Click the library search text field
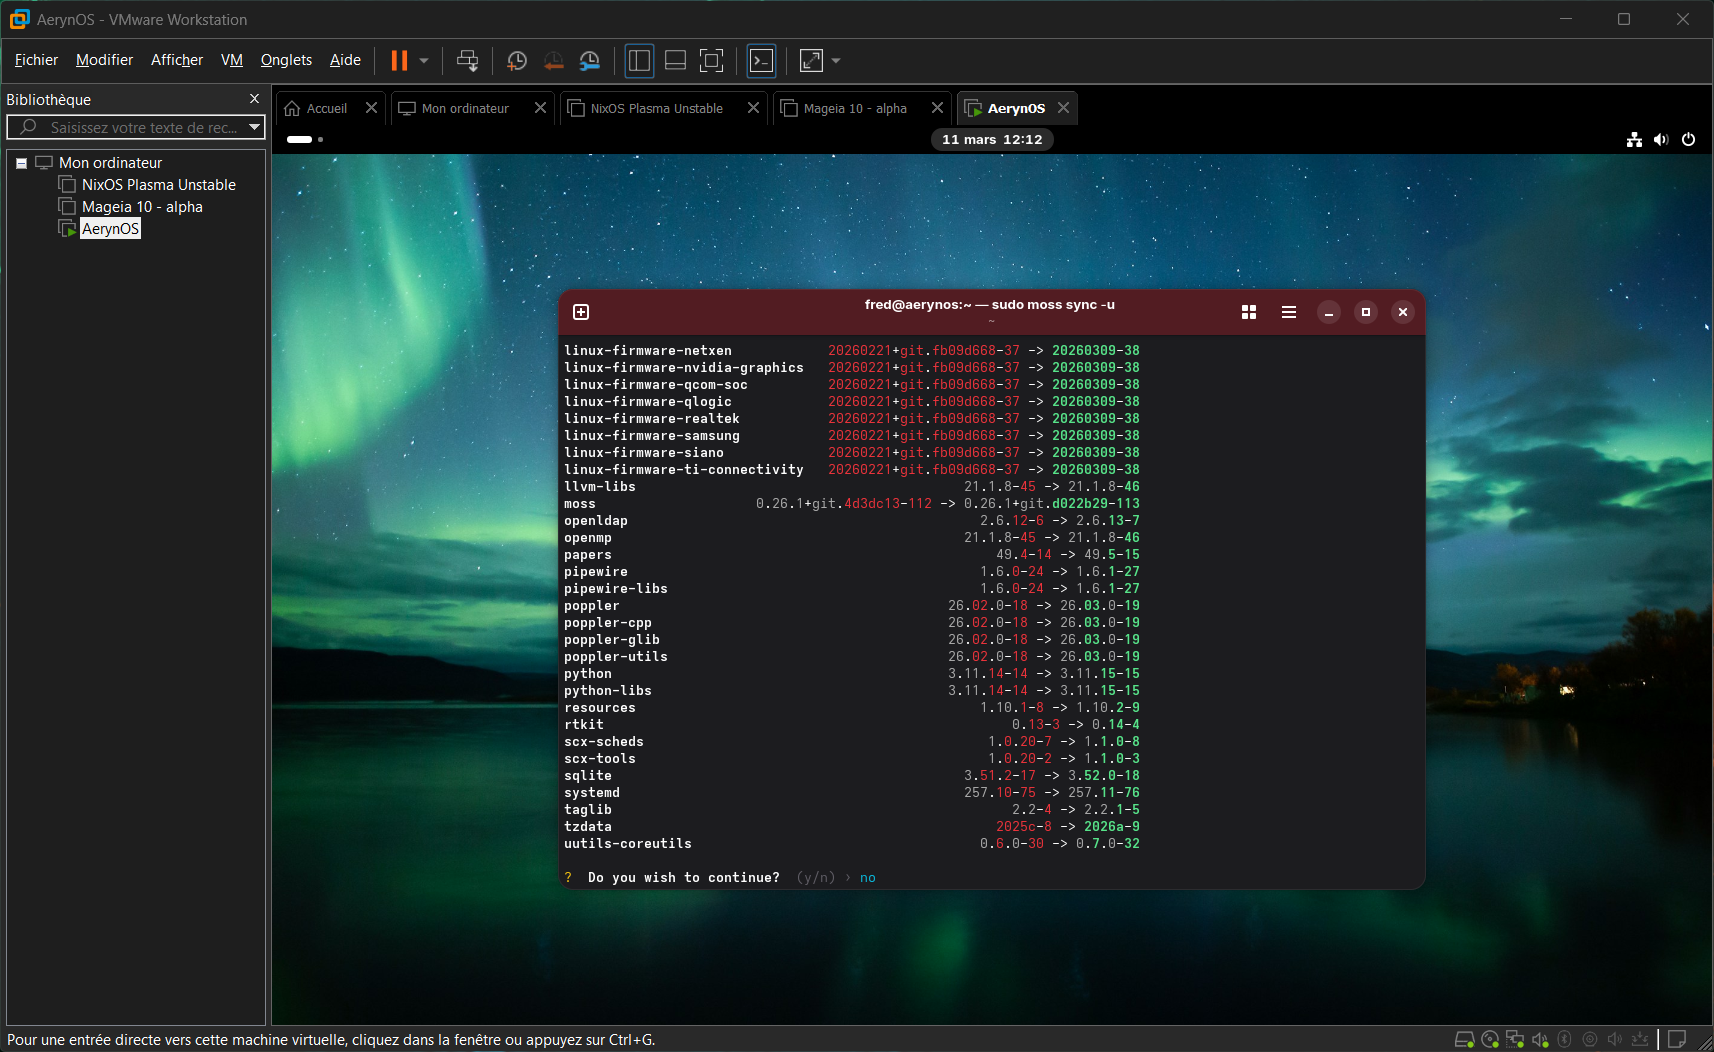The image size is (1714, 1052). [143, 127]
